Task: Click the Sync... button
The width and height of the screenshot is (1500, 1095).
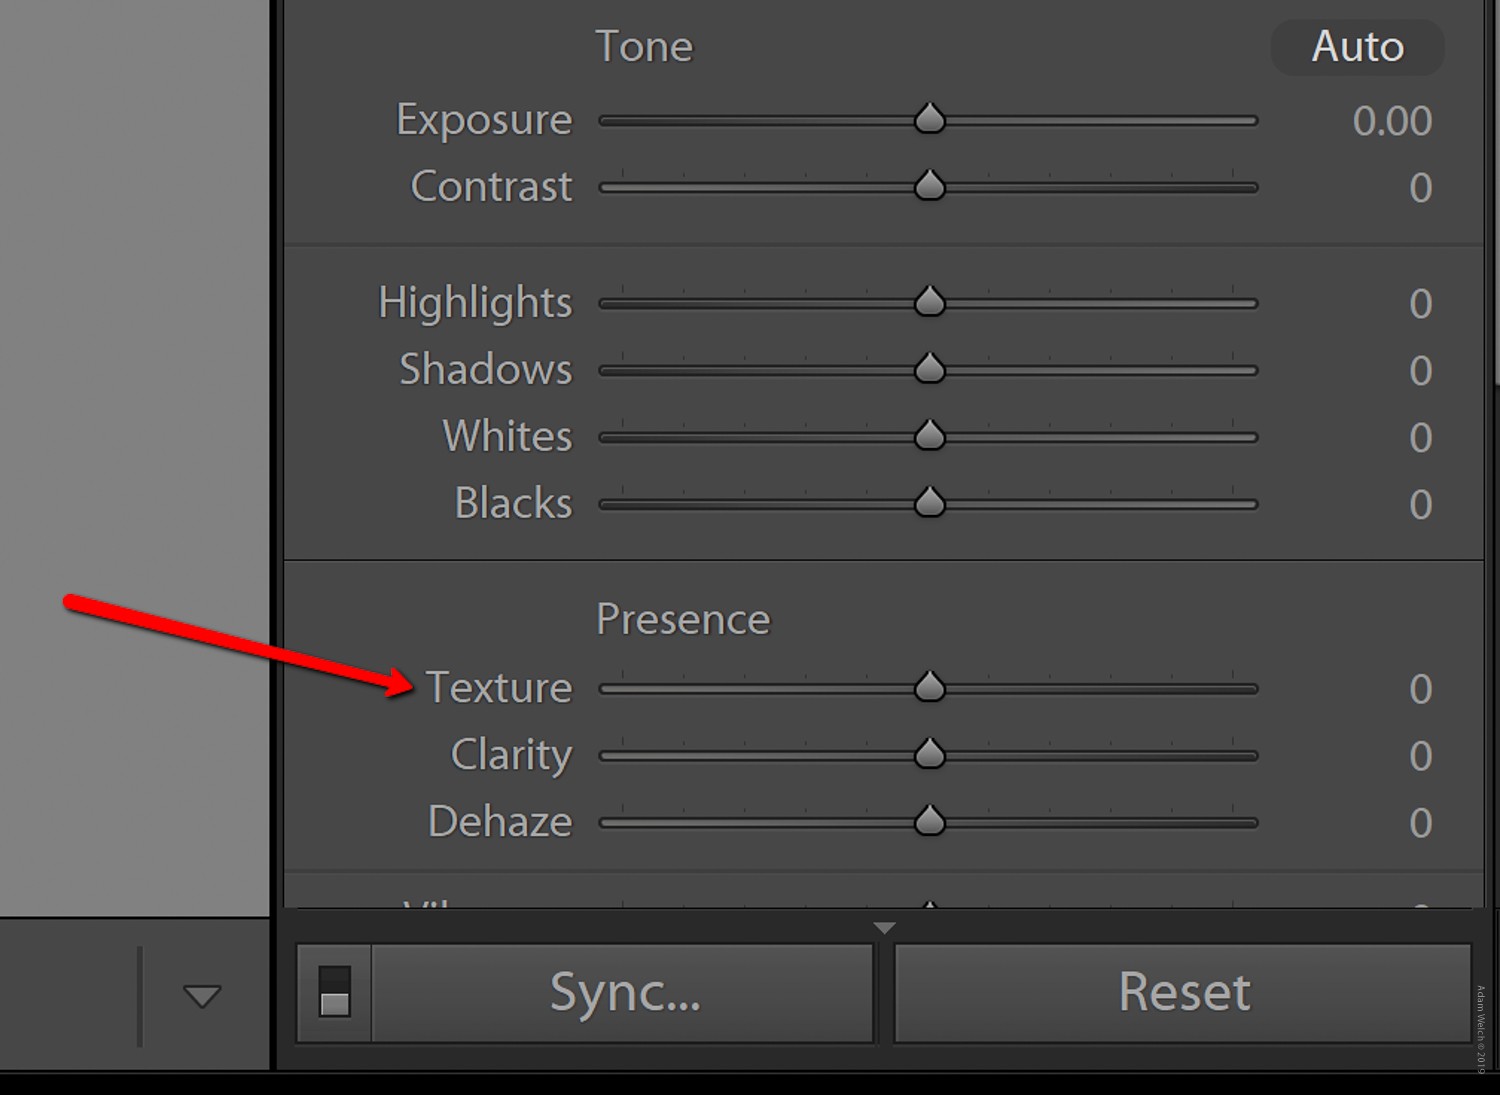Action: point(625,992)
